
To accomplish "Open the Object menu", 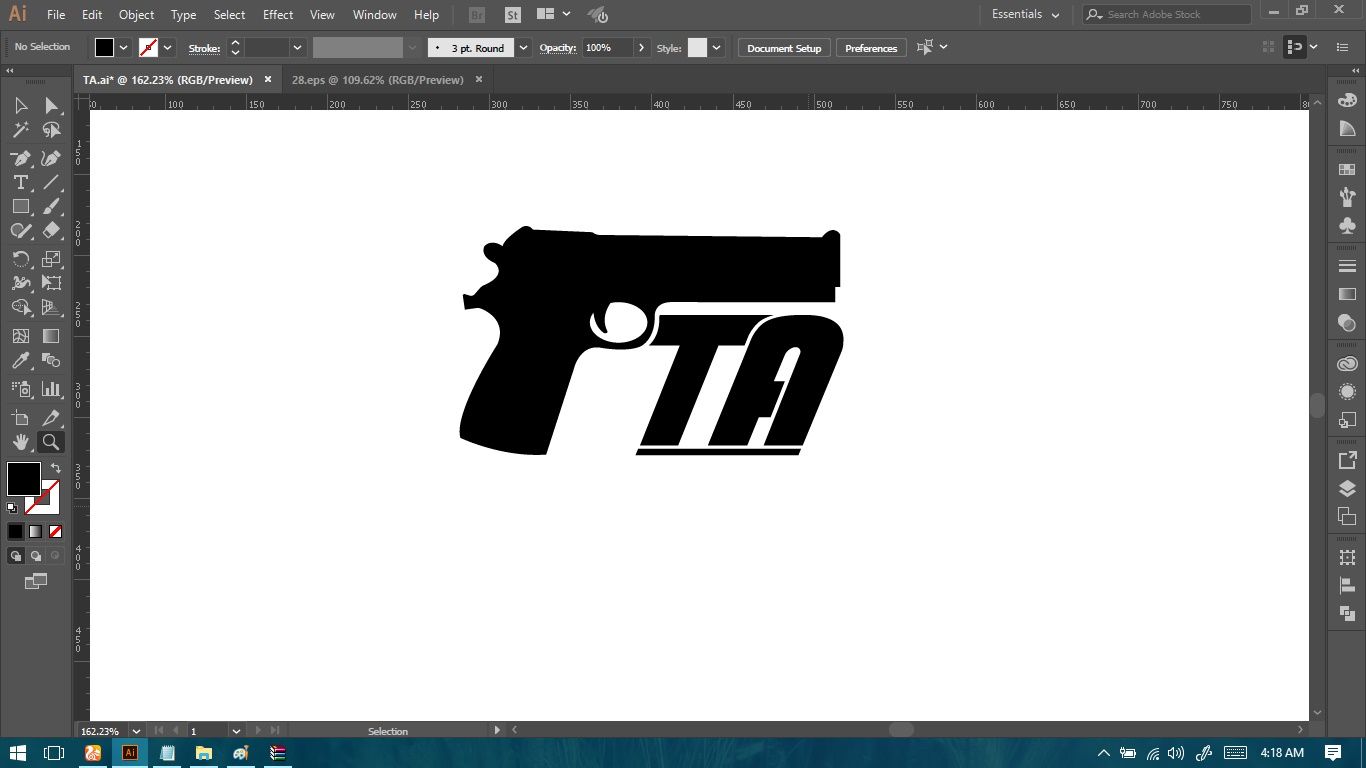I will click(x=136, y=15).
